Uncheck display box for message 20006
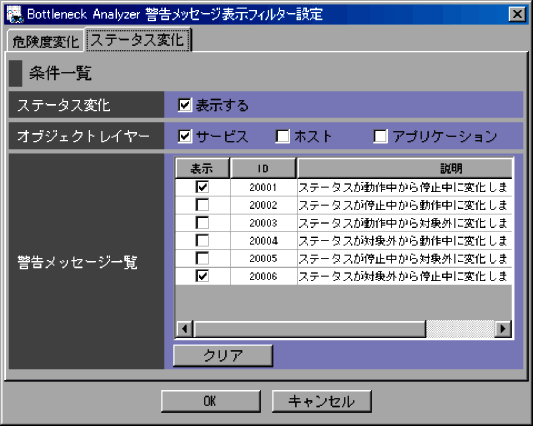The width and height of the screenshot is (533, 426). (x=202, y=276)
